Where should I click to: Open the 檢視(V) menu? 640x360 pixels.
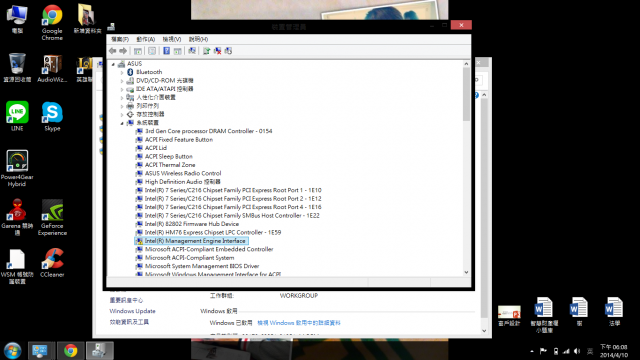pyautogui.click(x=172, y=39)
